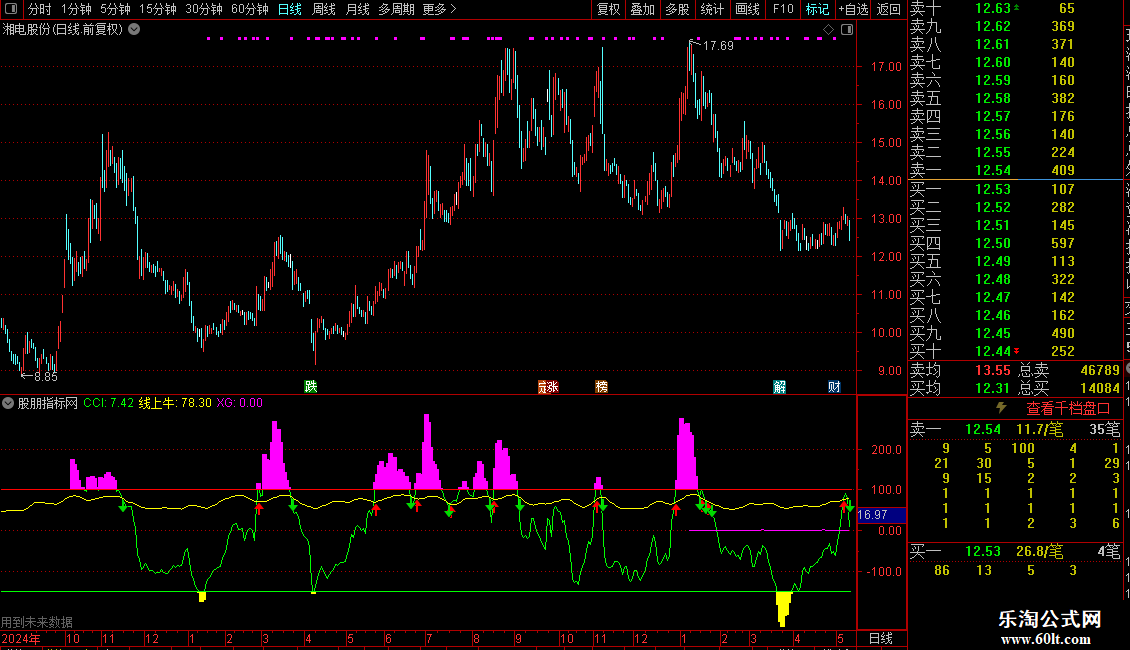Select the 卖一 12.54 quote row
The image size is (1130, 650).
tap(1015, 171)
